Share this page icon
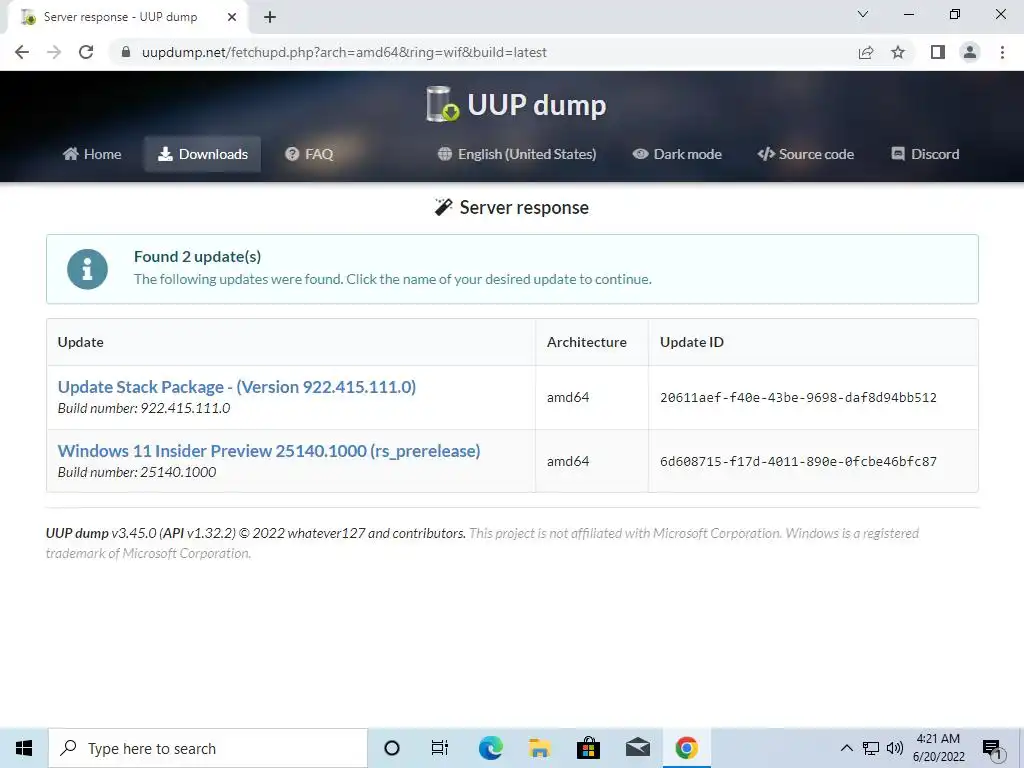The image size is (1024, 768). tap(866, 52)
